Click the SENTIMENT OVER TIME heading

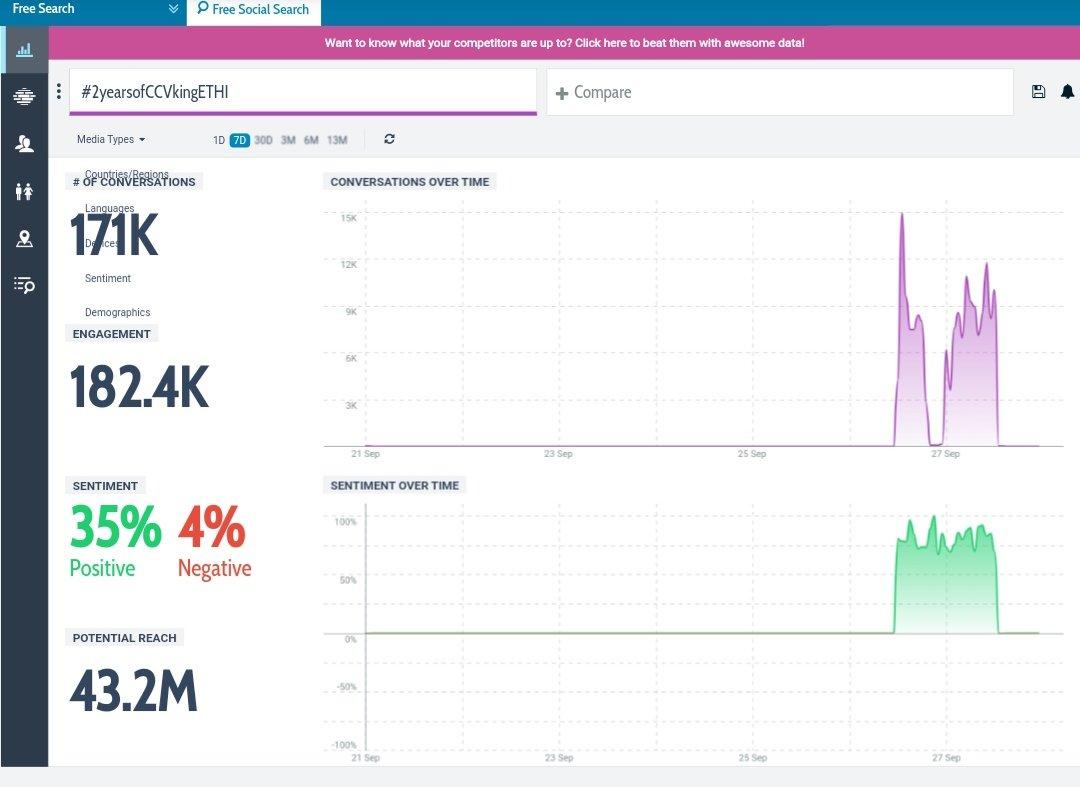395,485
